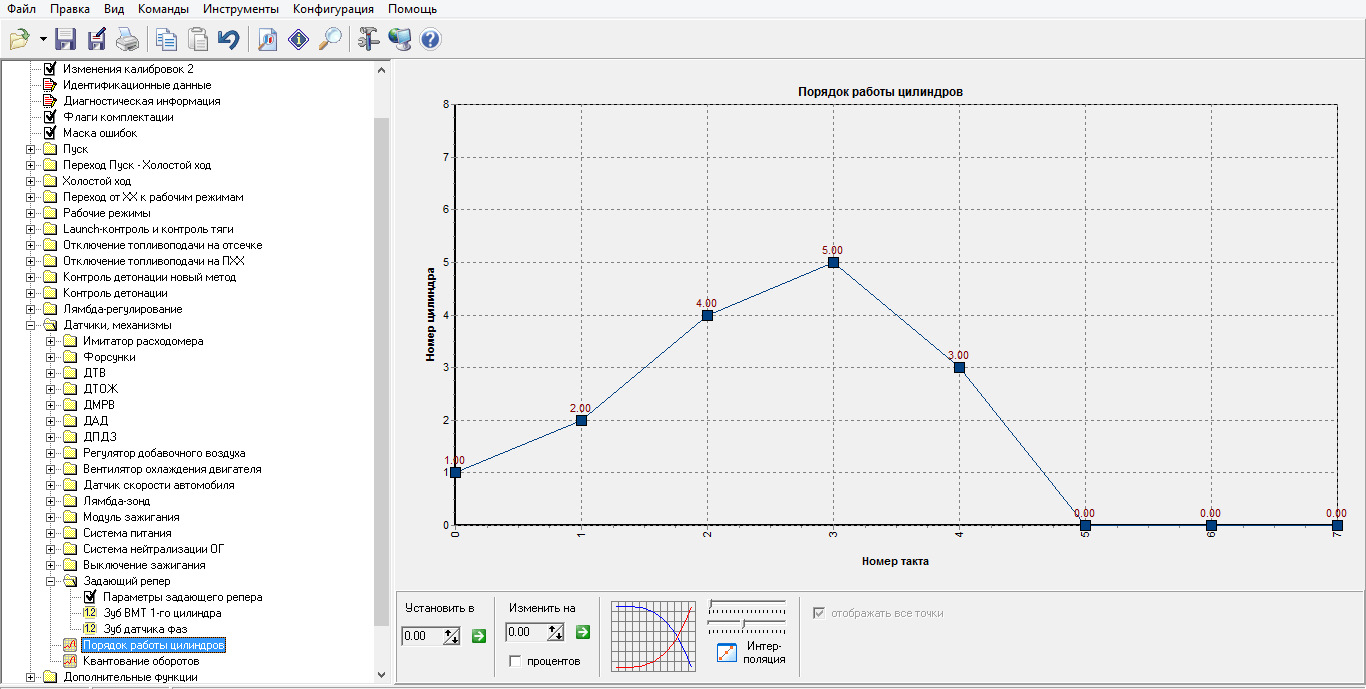Open file with the folder icon
Screen dimensions: 1366x689
pyautogui.click(x=19, y=40)
